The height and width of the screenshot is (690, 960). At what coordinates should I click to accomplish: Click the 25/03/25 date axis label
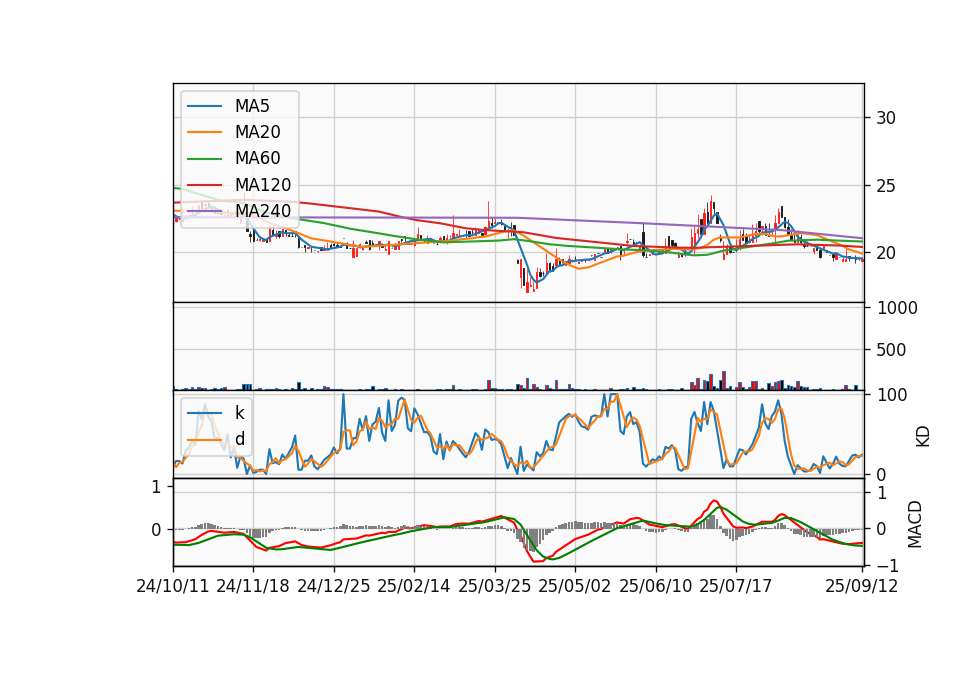[495, 586]
